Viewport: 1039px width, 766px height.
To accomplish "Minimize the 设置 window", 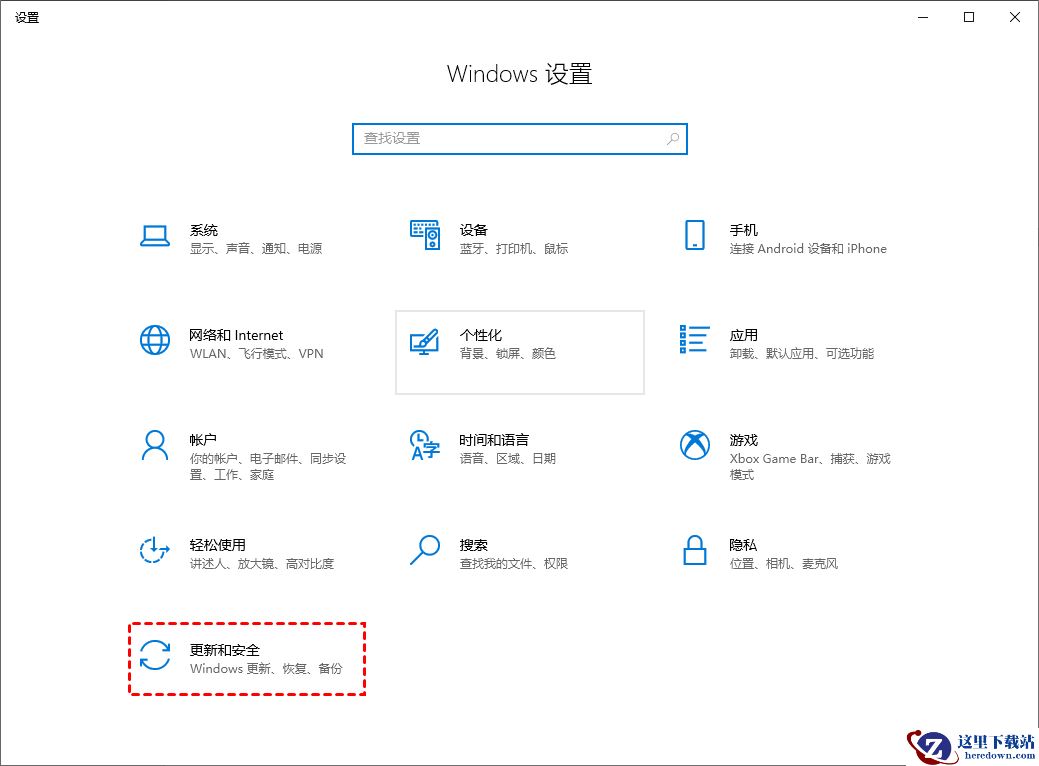I will pyautogui.click(x=923, y=17).
